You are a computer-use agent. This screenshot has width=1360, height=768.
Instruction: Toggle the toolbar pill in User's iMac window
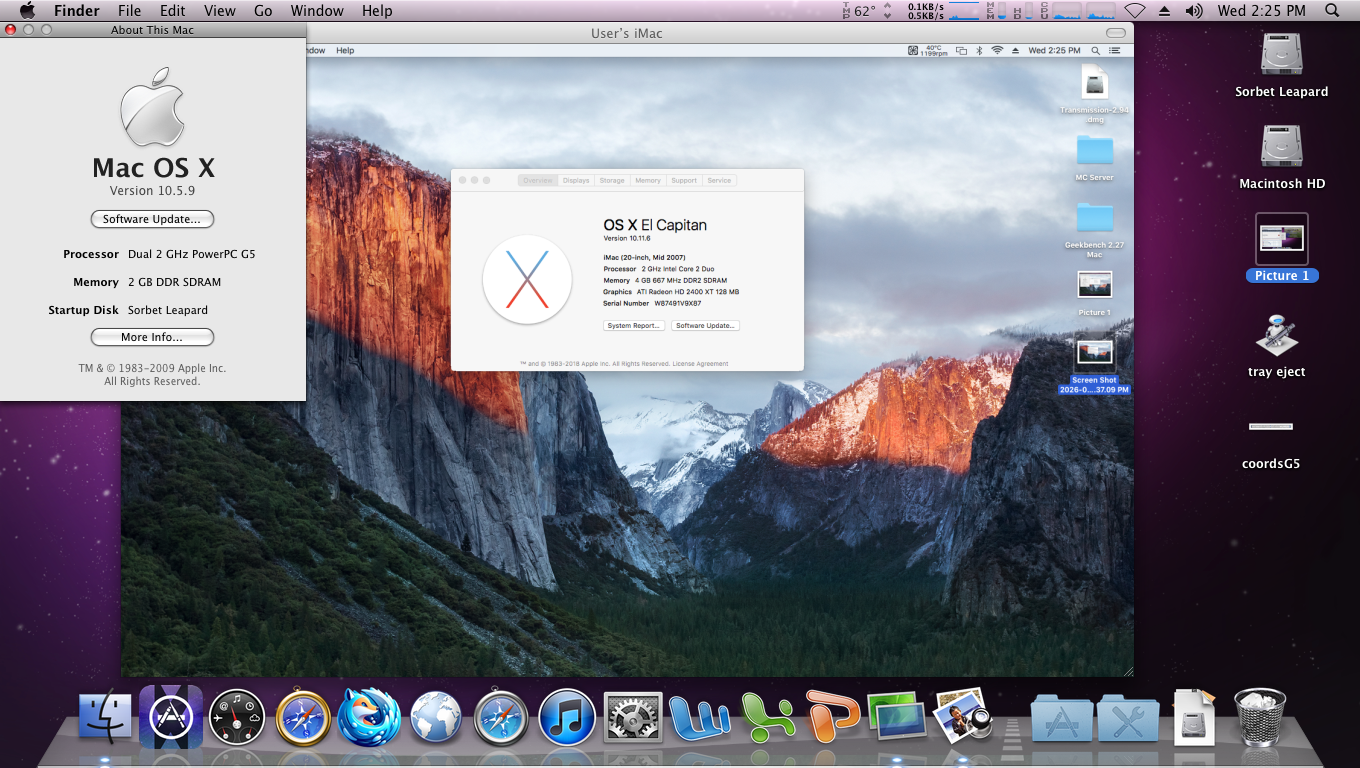[x=1115, y=33]
